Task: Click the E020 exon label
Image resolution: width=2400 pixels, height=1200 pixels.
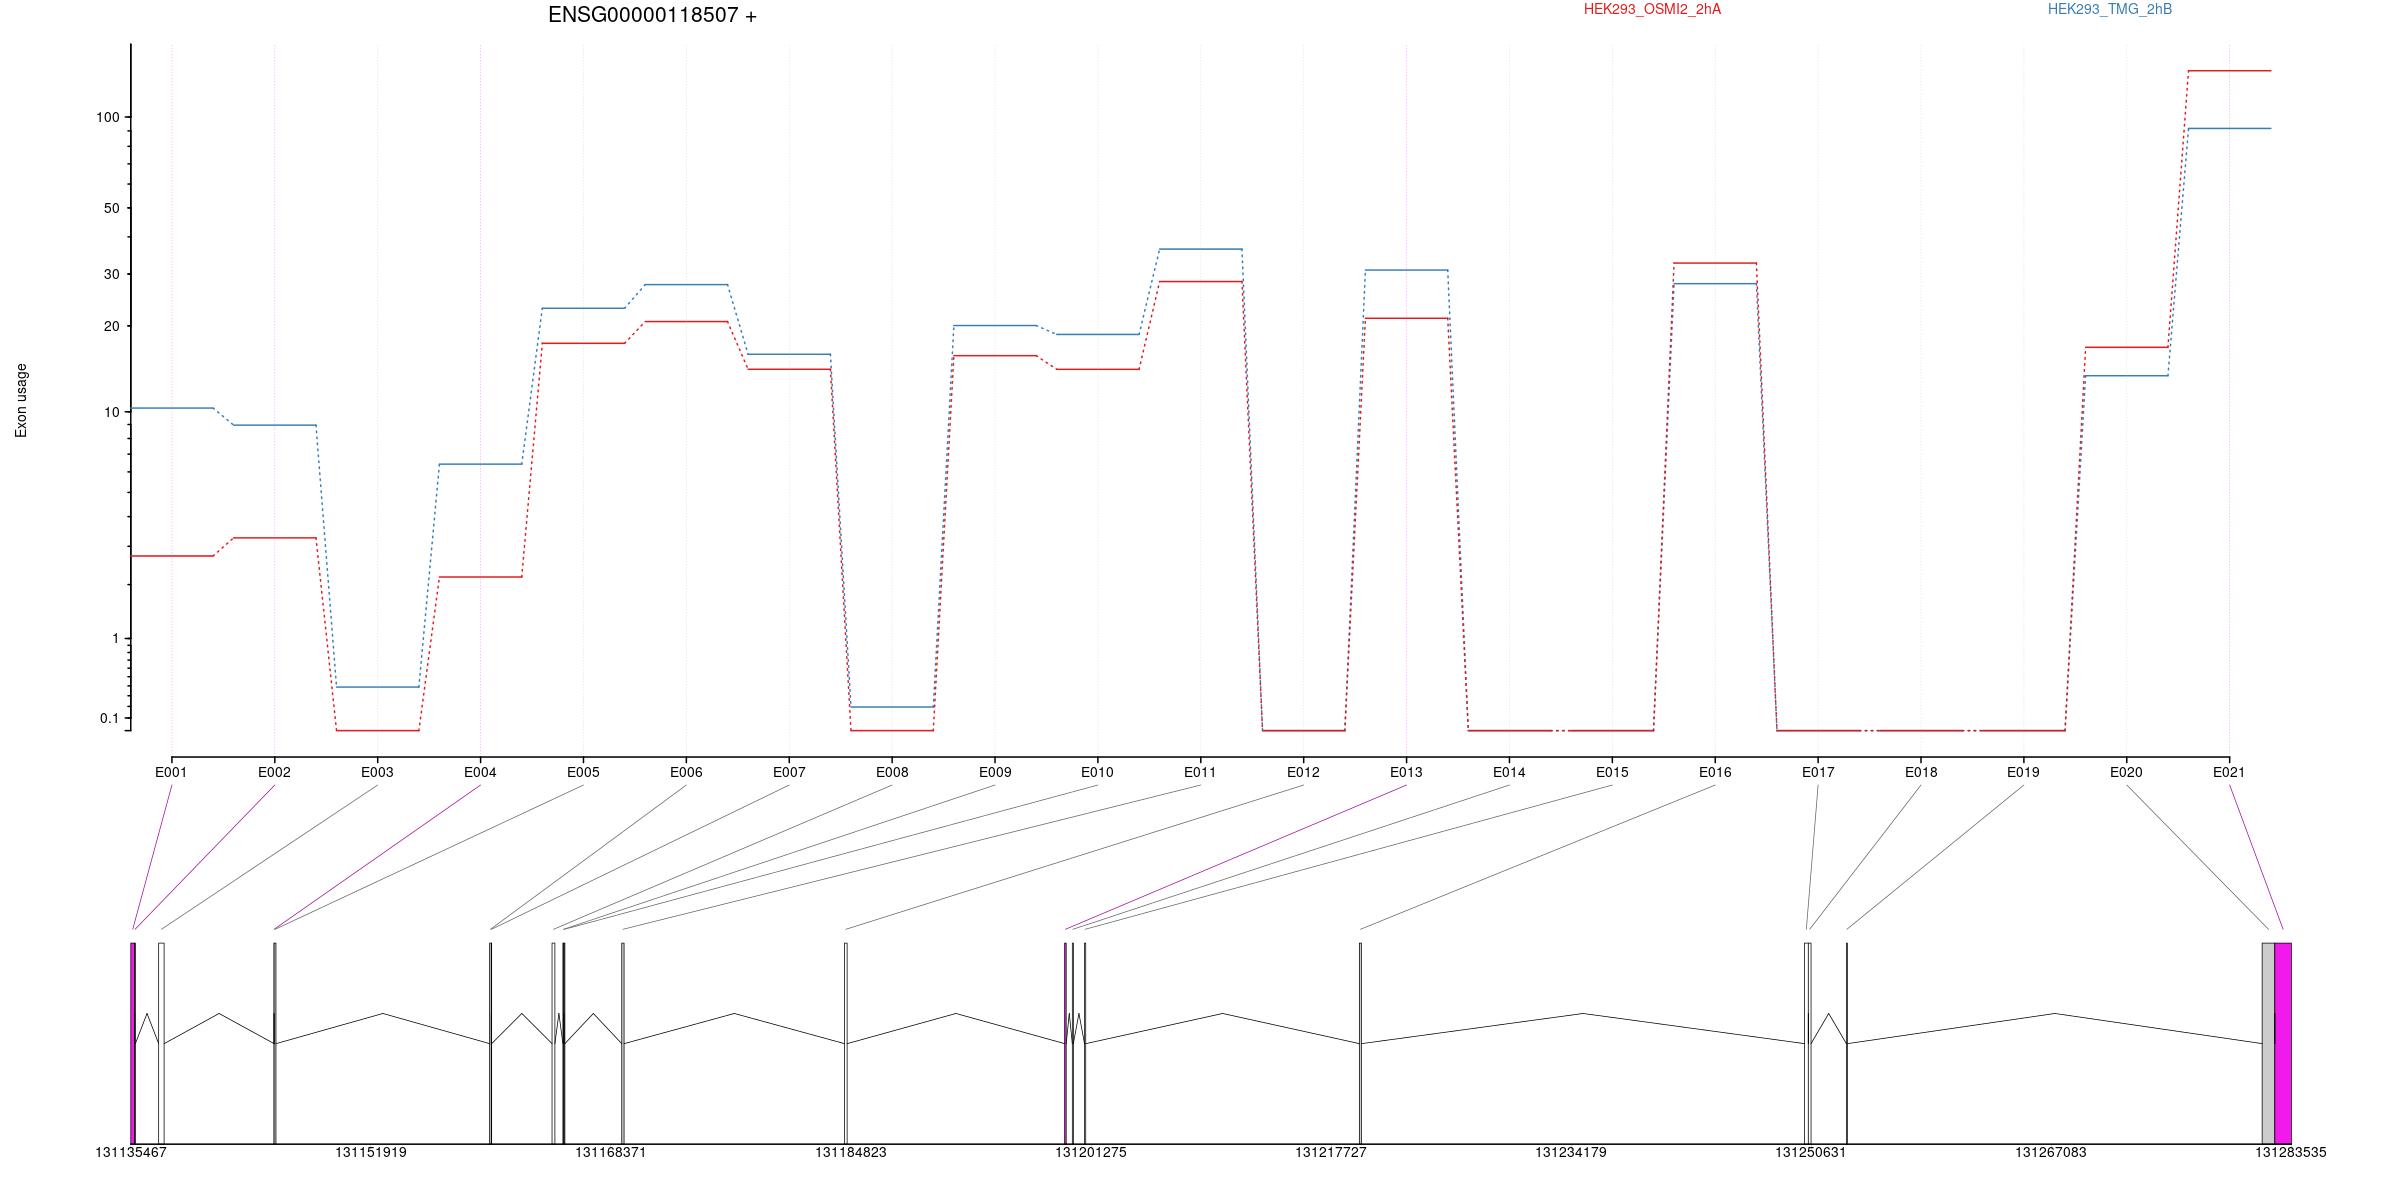Action: [x=2126, y=772]
